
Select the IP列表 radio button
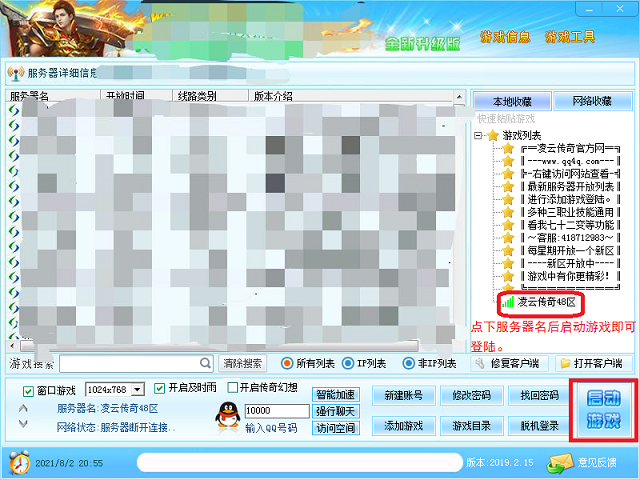pos(348,363)
